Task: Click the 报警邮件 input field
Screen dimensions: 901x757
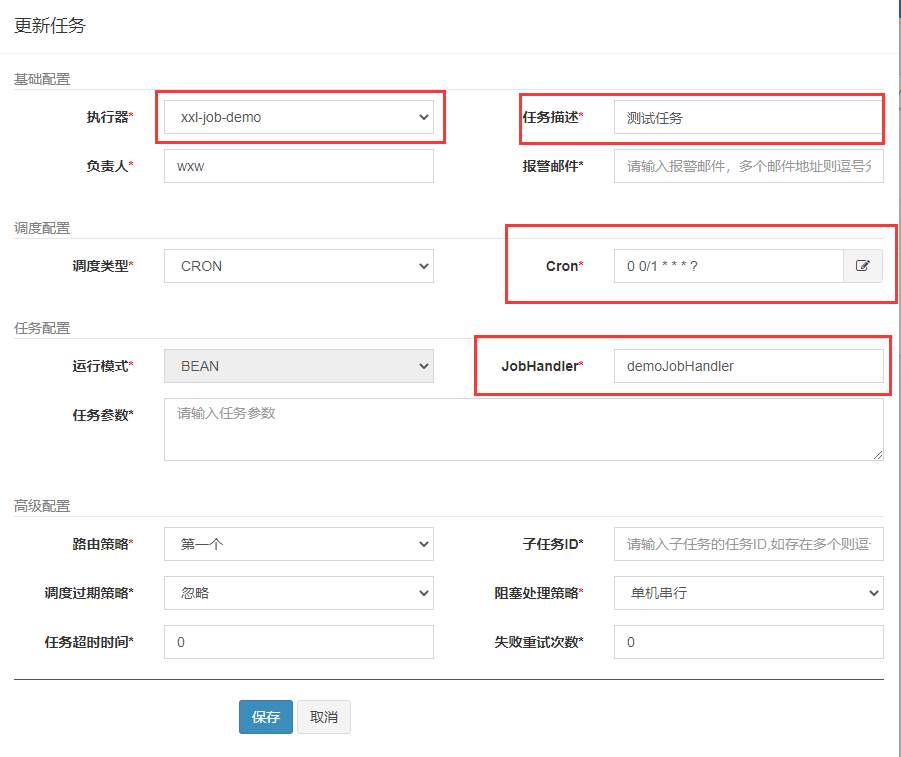Action: (749, 166)
